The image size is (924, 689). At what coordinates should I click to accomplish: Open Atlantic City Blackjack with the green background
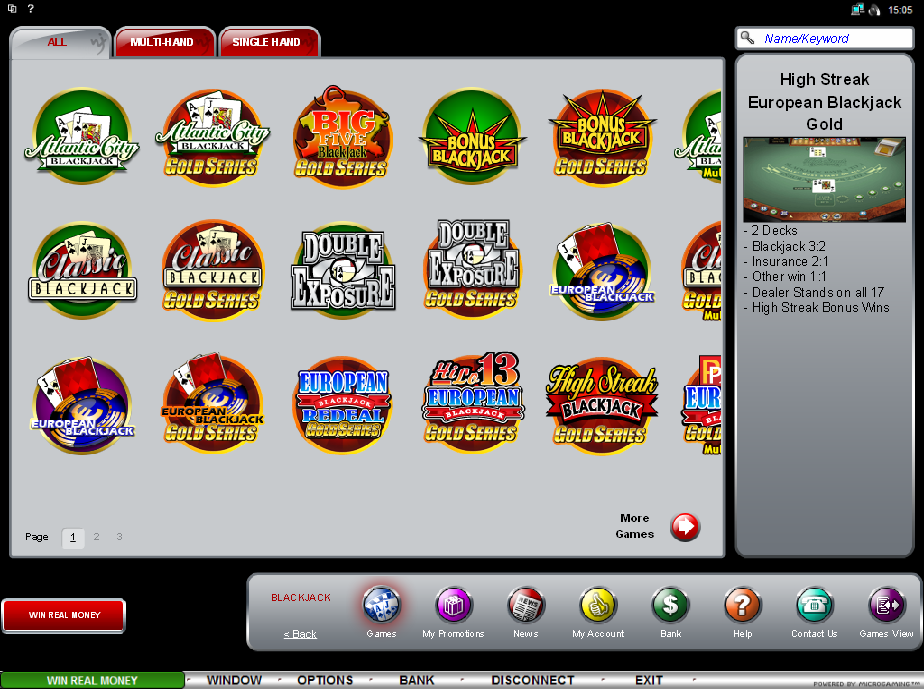(x=82, y=136)
